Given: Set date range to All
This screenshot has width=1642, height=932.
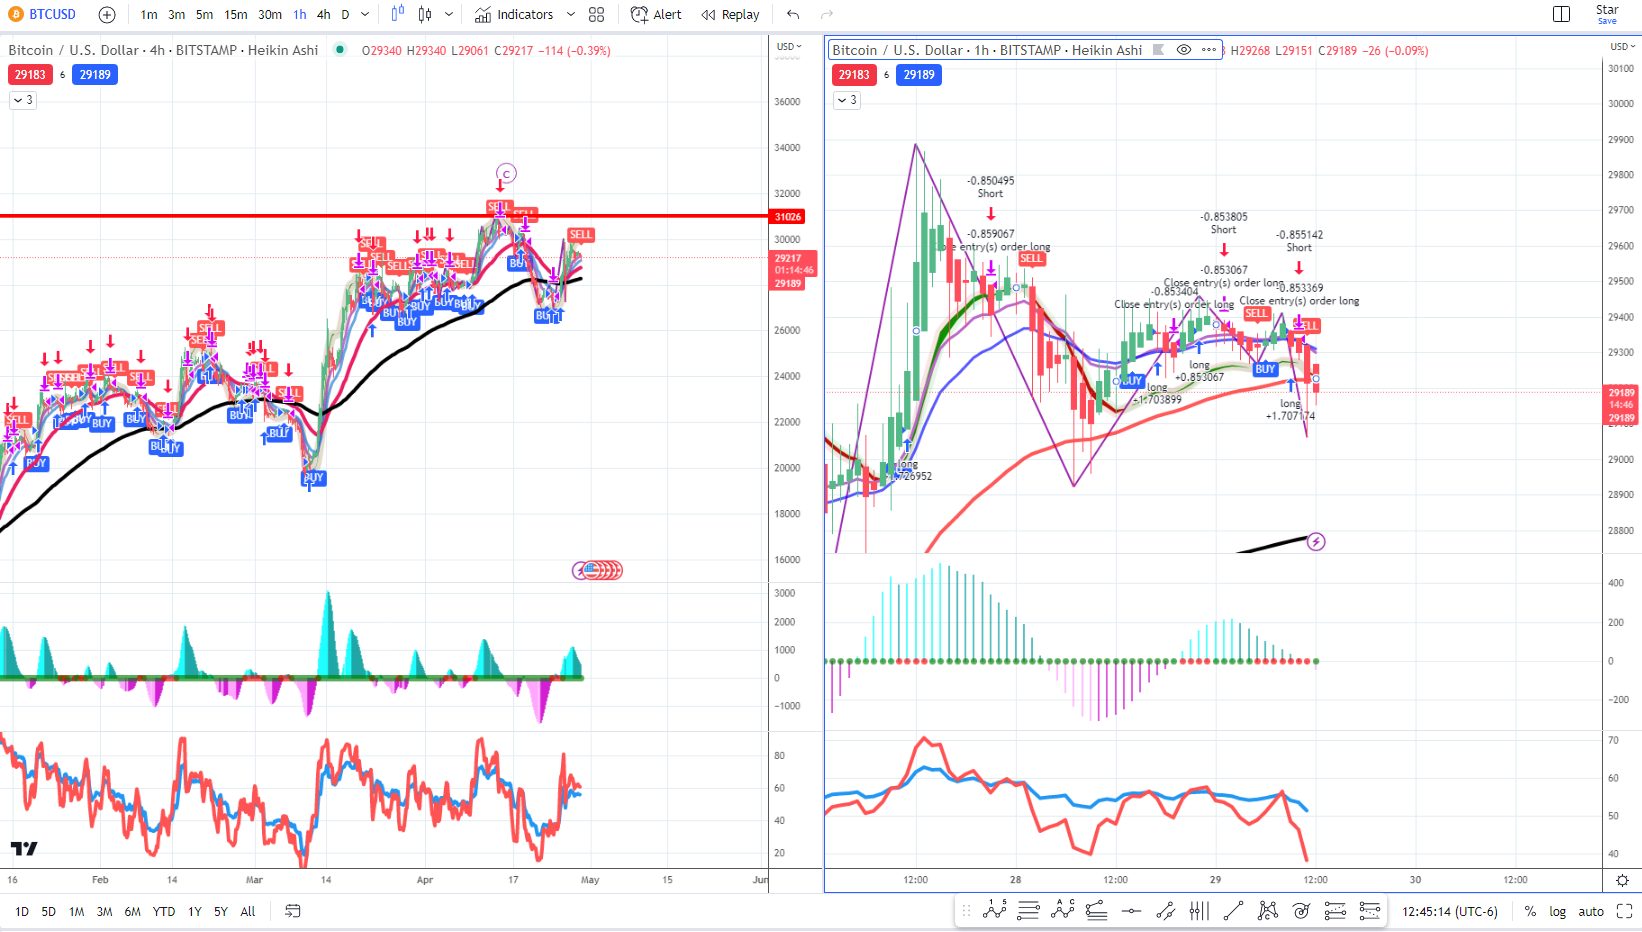Looking at the screenshot, I should click(248, 912).
